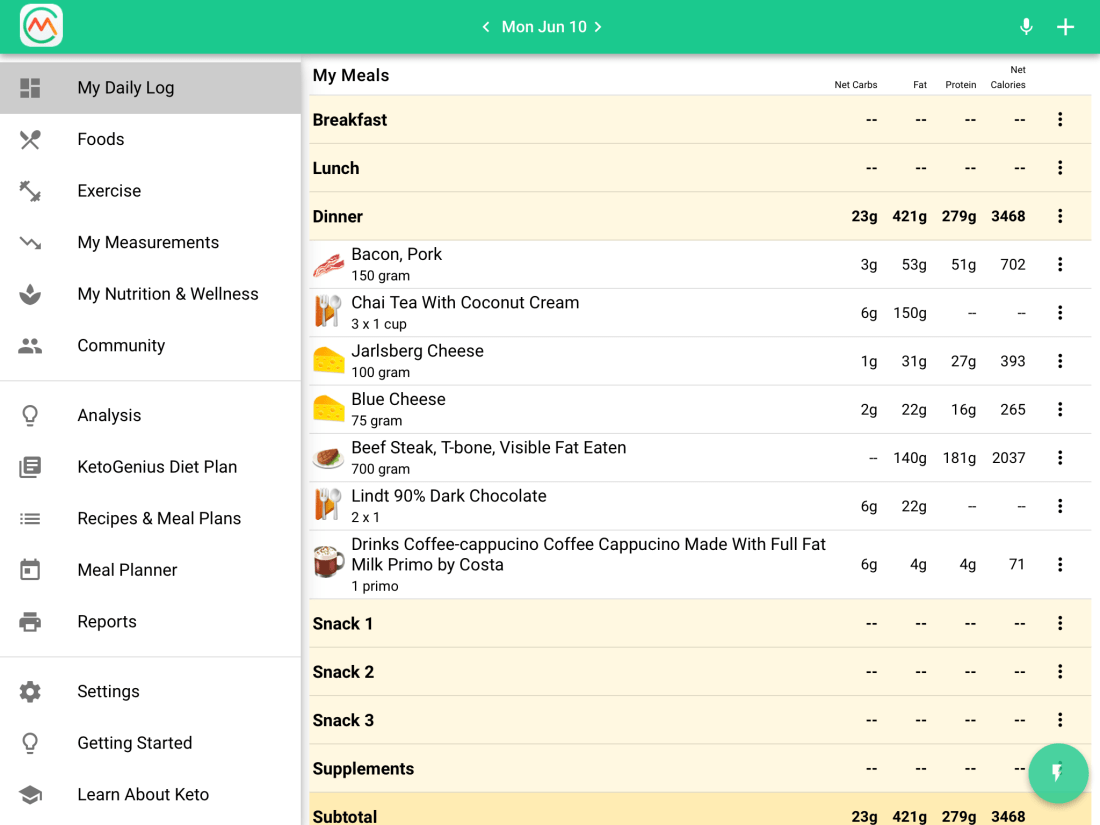Image resolution: width=1100 pixels, height=825 pixels.
Task: Open three-dot menu for Dinner section
Action: (x=1060, y=216)
